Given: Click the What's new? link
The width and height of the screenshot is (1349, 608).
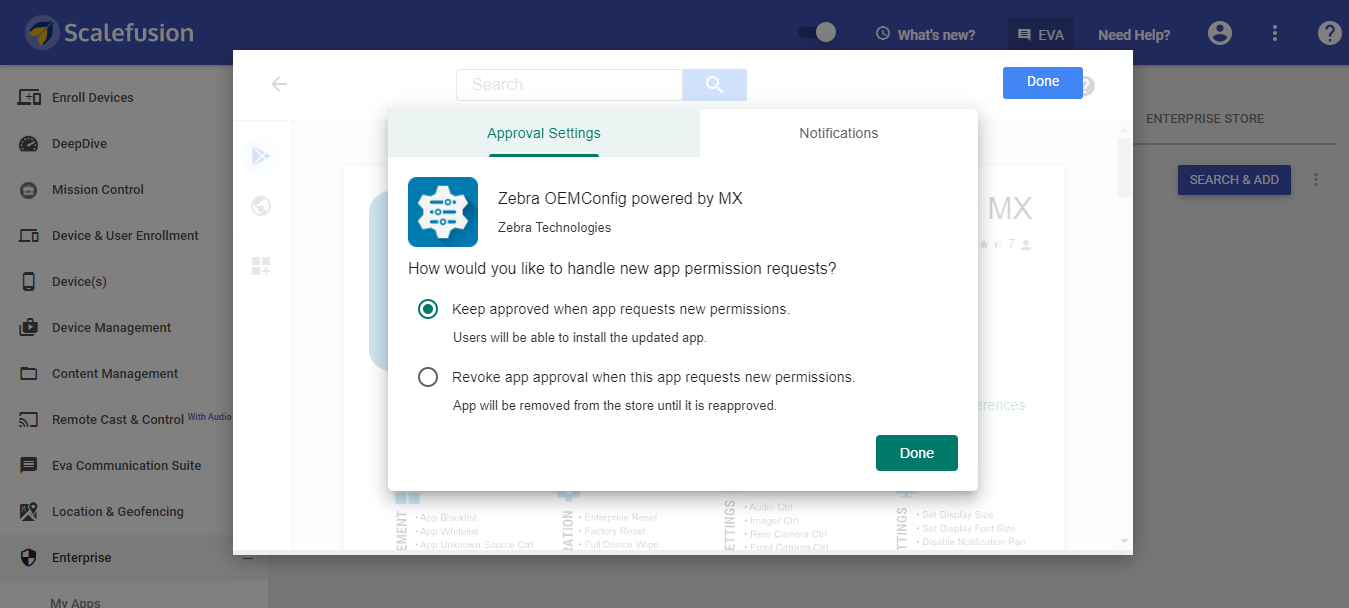Looking at the screenshot, I should 936,34.
